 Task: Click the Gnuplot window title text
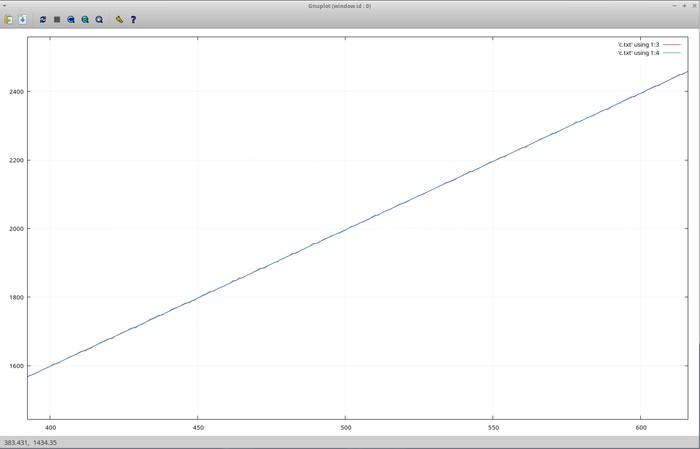click(x=348, y=5)
